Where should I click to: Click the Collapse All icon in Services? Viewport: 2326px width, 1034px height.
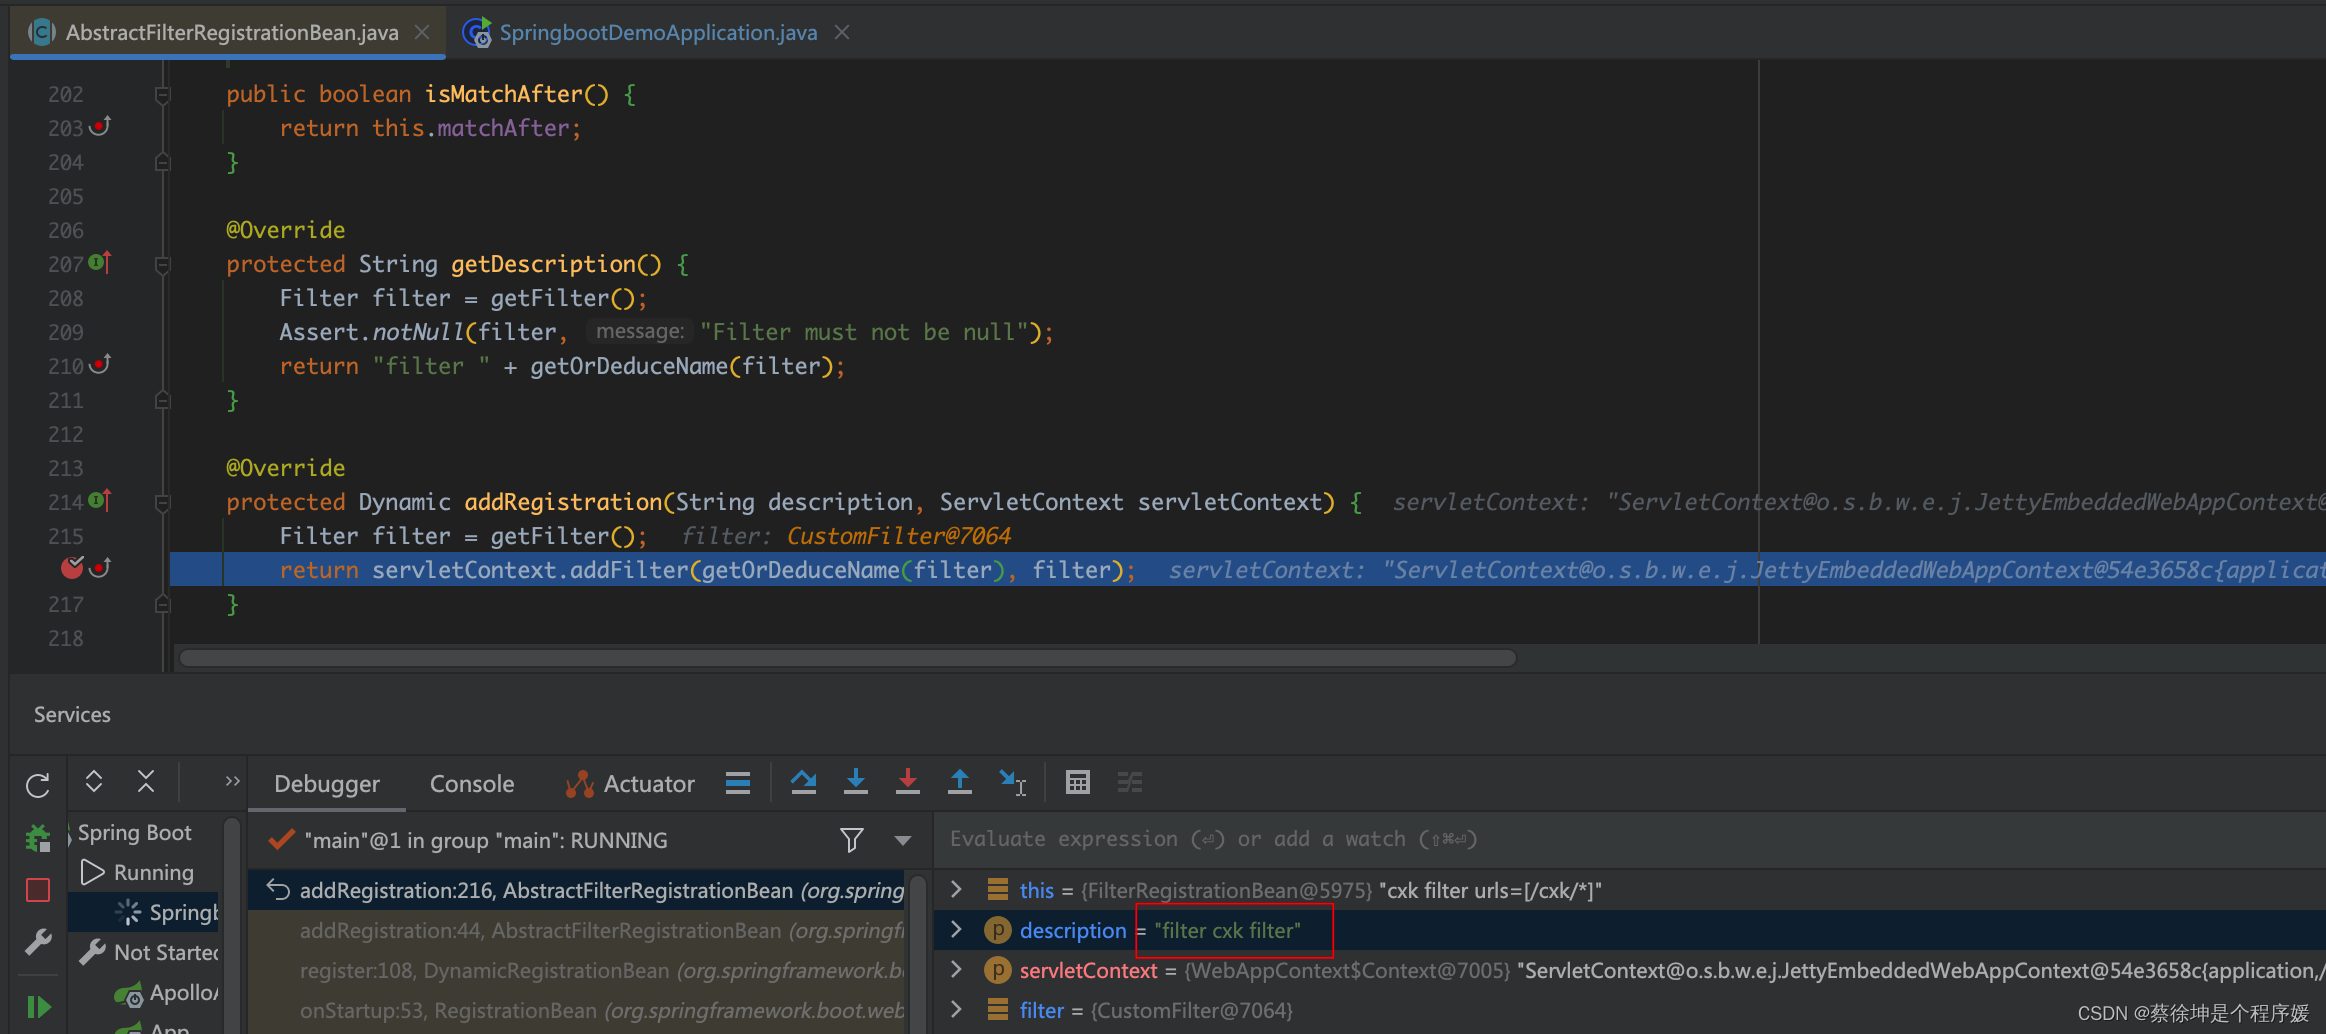[x=146, y=781]
